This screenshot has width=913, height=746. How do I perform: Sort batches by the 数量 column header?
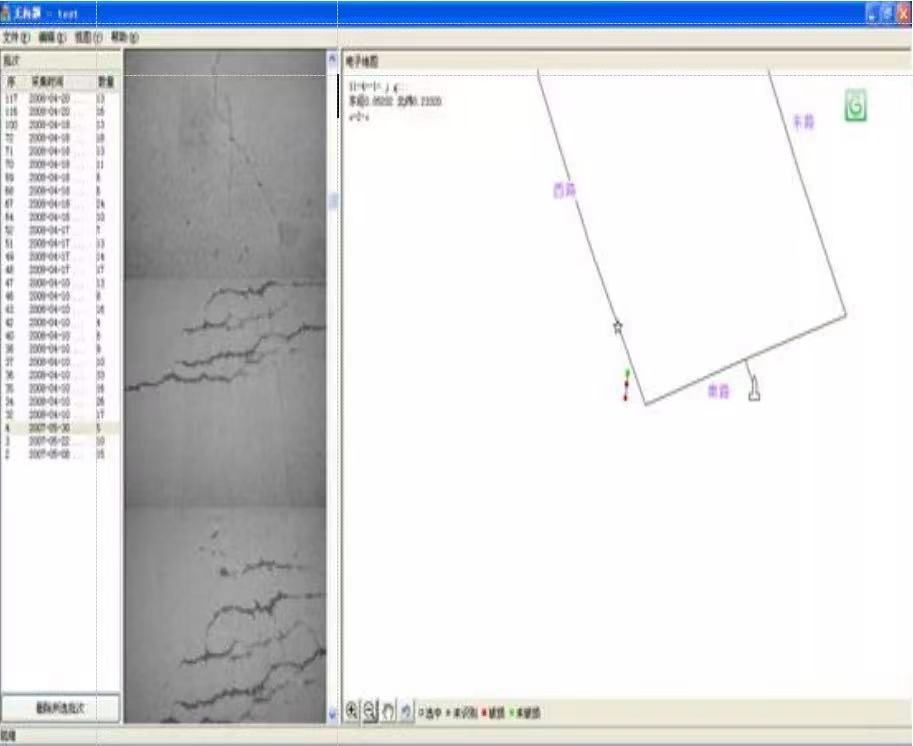(105, 82)
